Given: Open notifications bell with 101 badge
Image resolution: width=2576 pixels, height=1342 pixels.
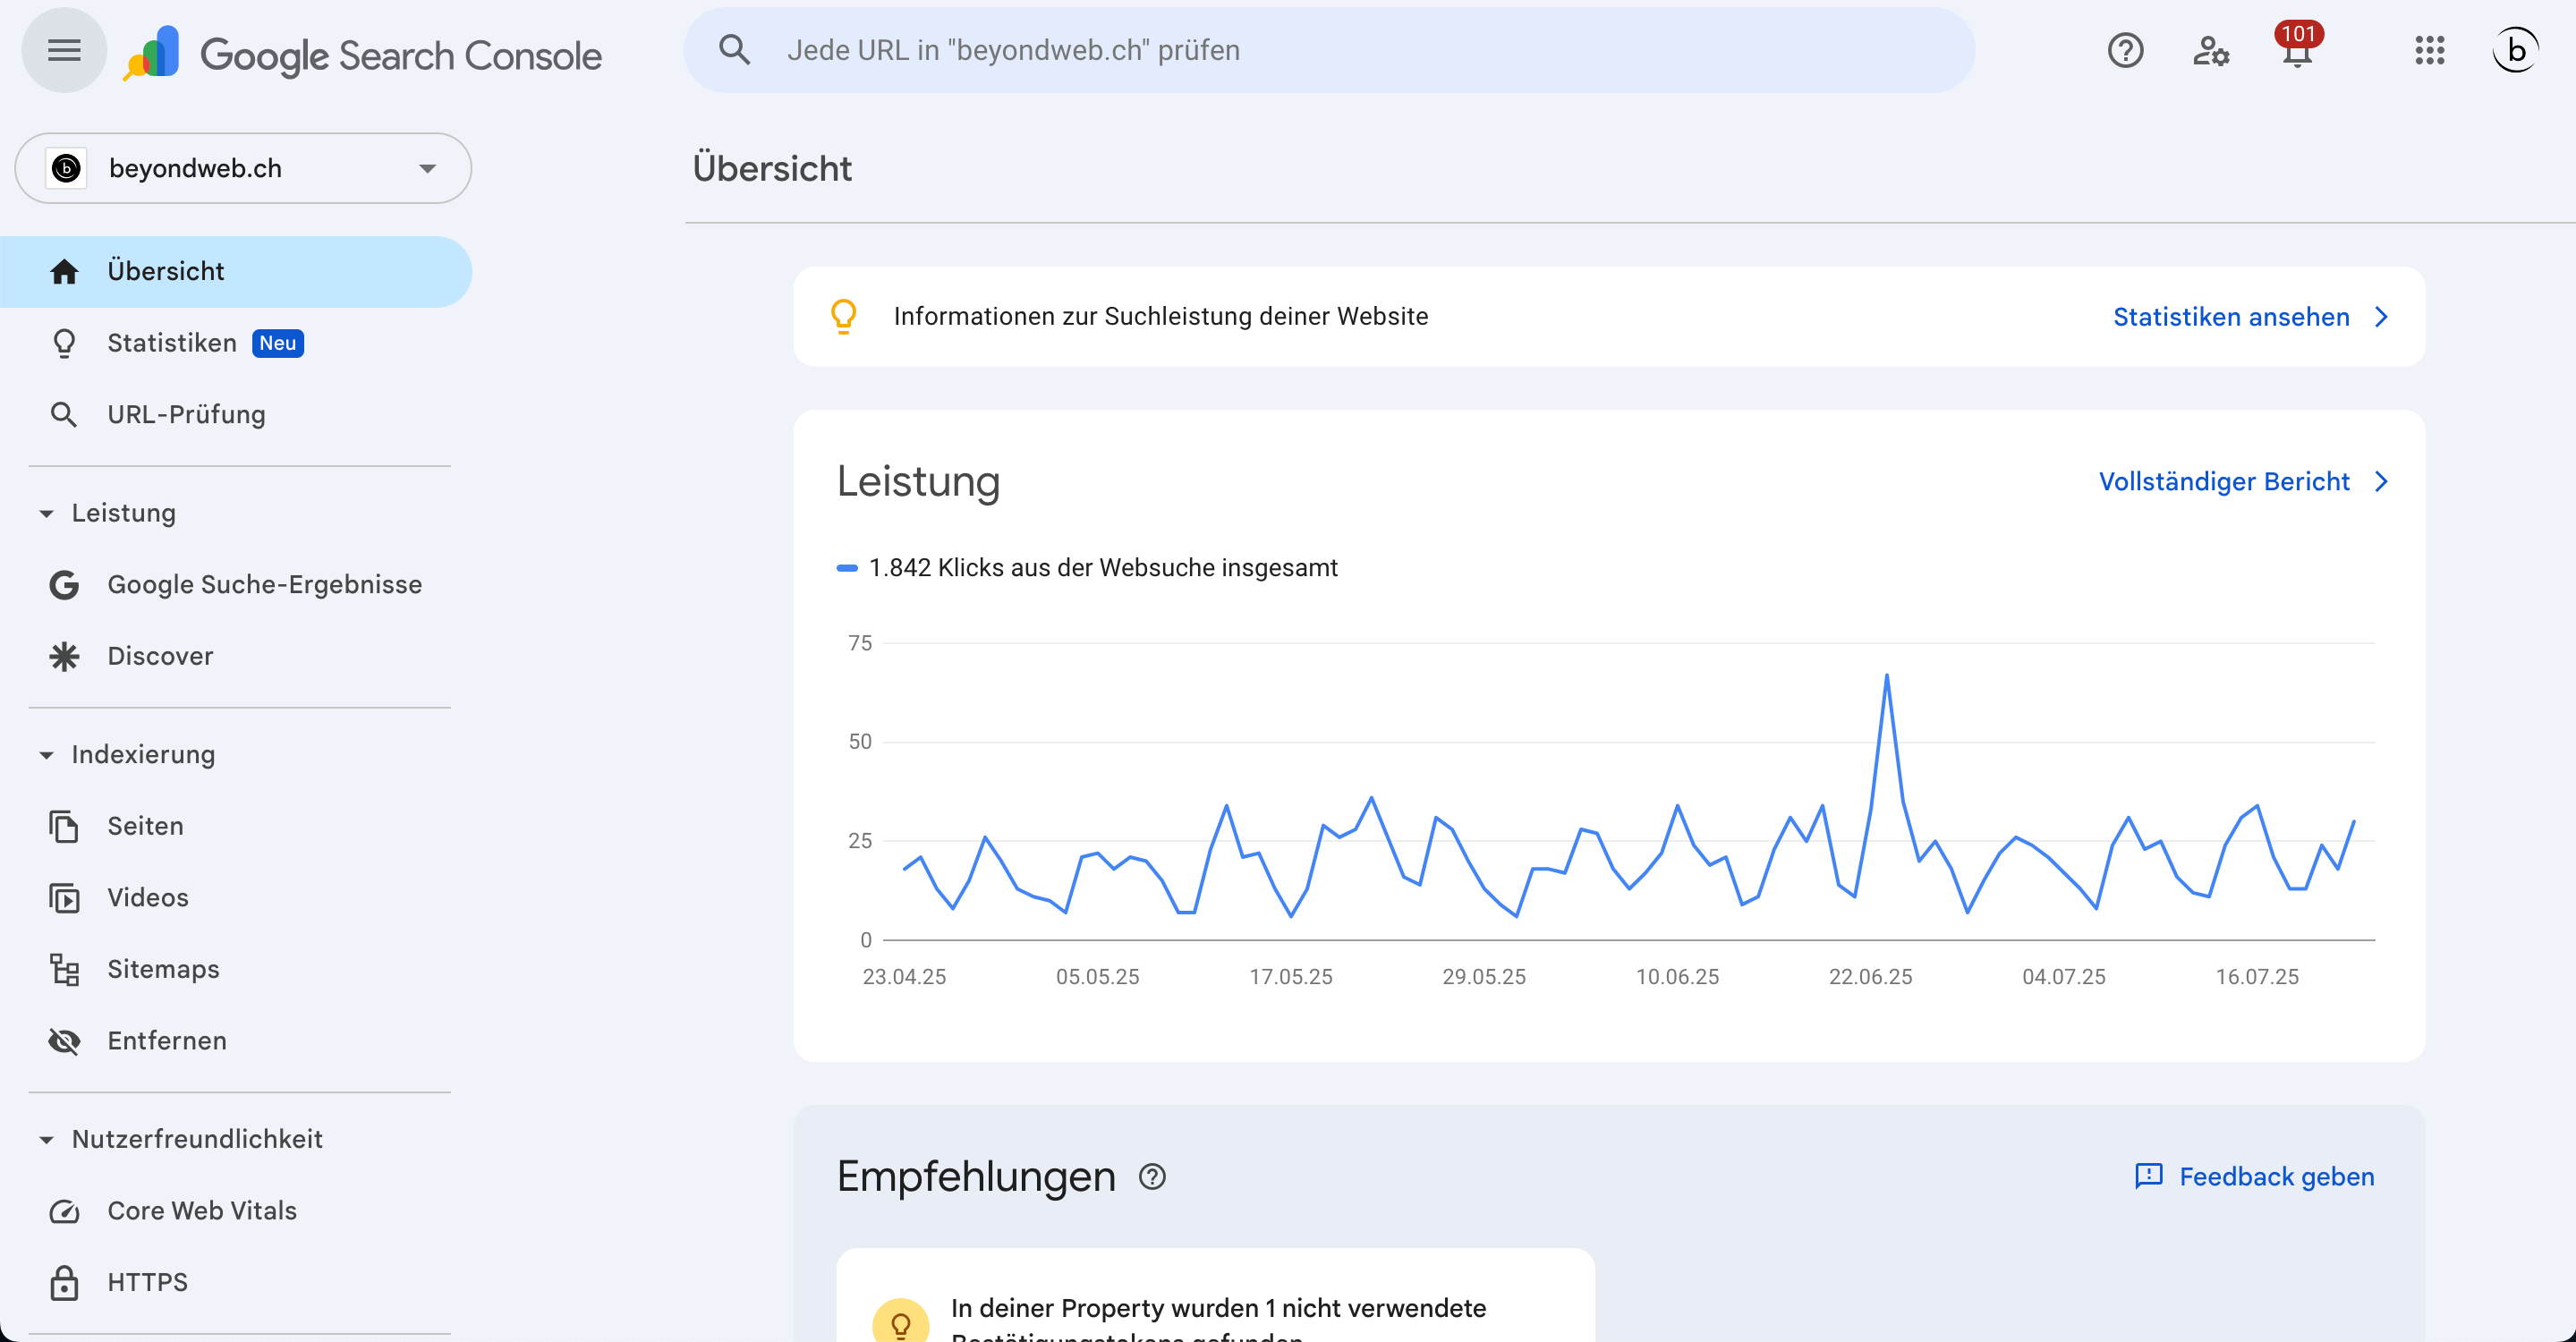Looking at the screenshot, I should [2298, 46].
